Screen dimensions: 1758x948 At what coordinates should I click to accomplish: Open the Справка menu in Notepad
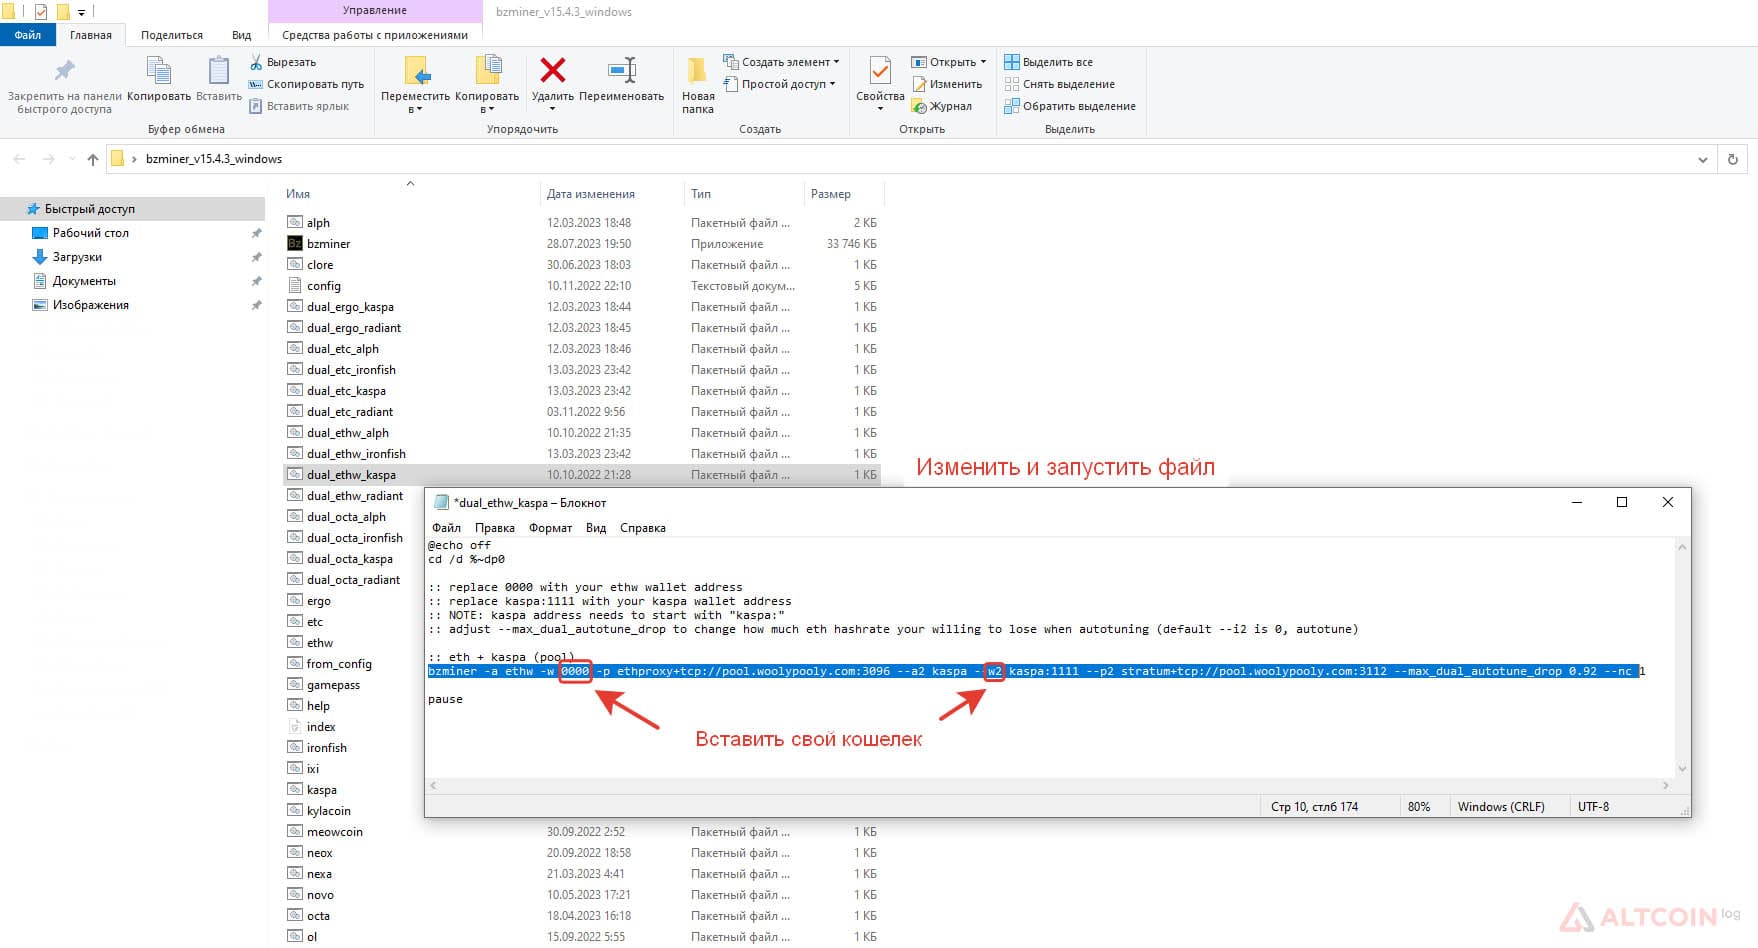pyautogui.click(x=642, y=528)
